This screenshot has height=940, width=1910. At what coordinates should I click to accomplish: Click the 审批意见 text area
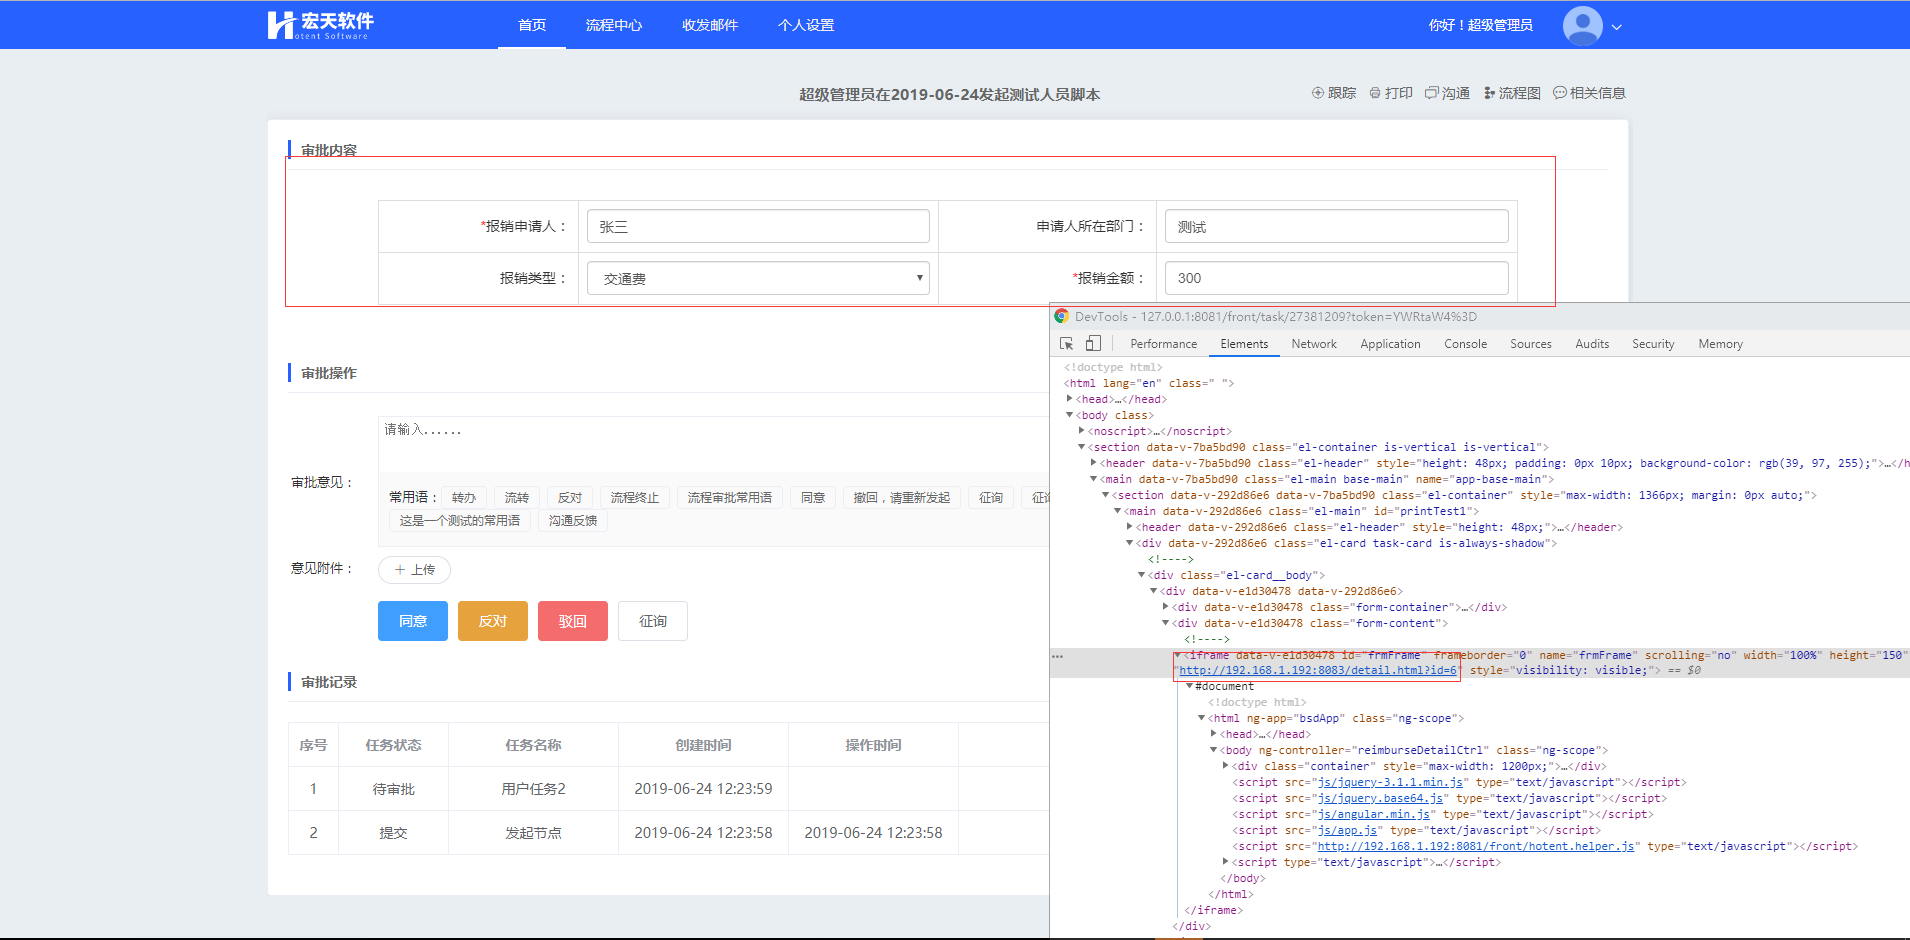[x=713, y=443]
